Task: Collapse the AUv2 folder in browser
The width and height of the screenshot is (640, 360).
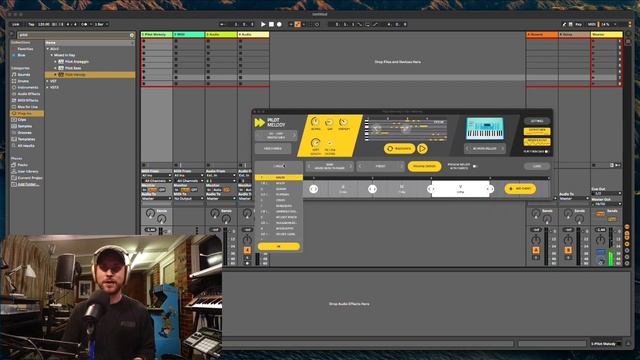Action: tap(48, 49)
